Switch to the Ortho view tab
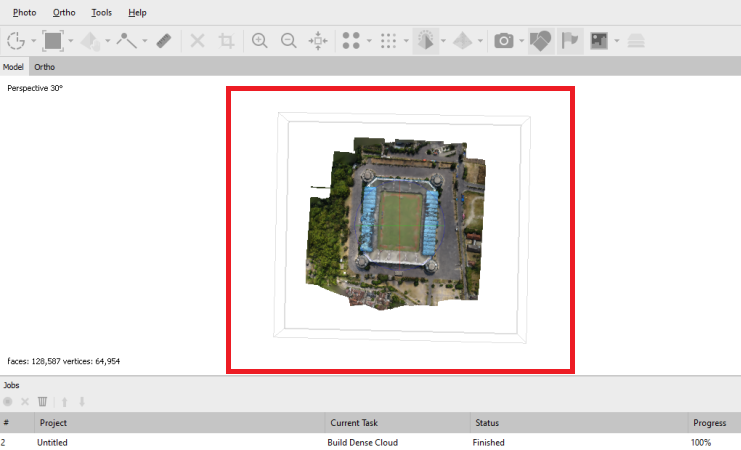This screenshot has height=450, width=741. (x=44, y=67)
